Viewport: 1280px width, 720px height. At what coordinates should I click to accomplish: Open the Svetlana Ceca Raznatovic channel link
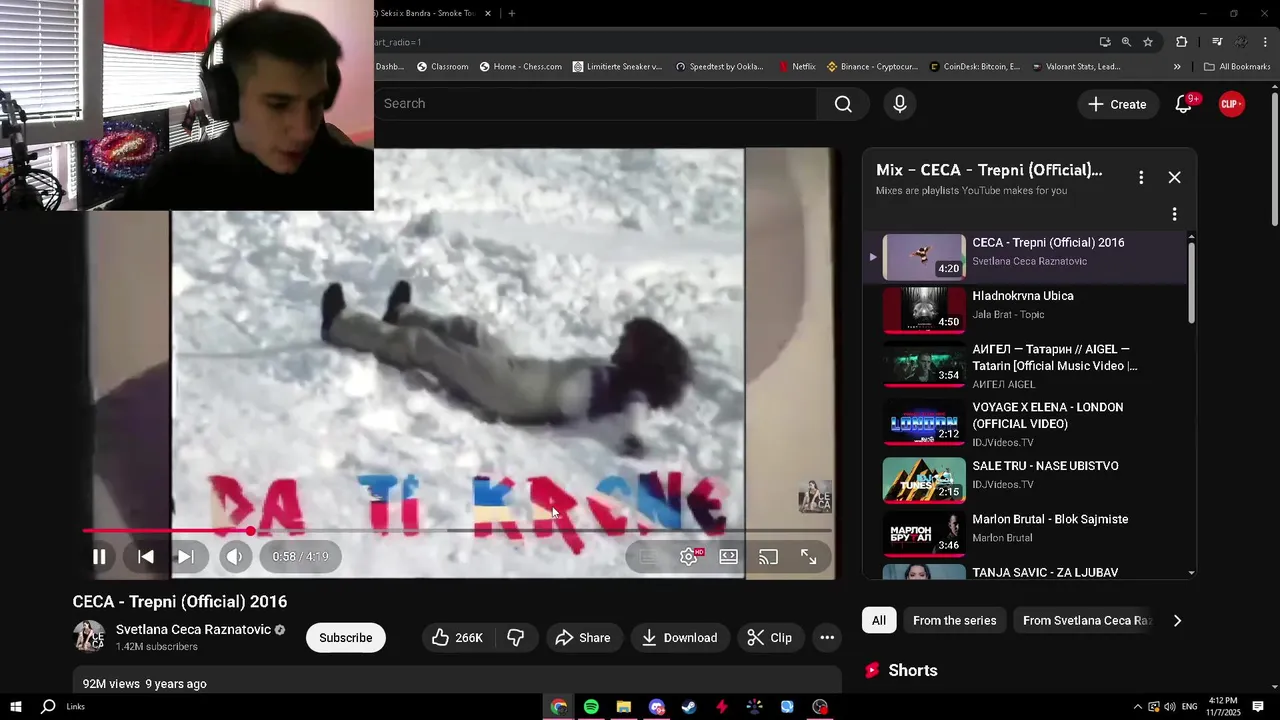point(193,630)
